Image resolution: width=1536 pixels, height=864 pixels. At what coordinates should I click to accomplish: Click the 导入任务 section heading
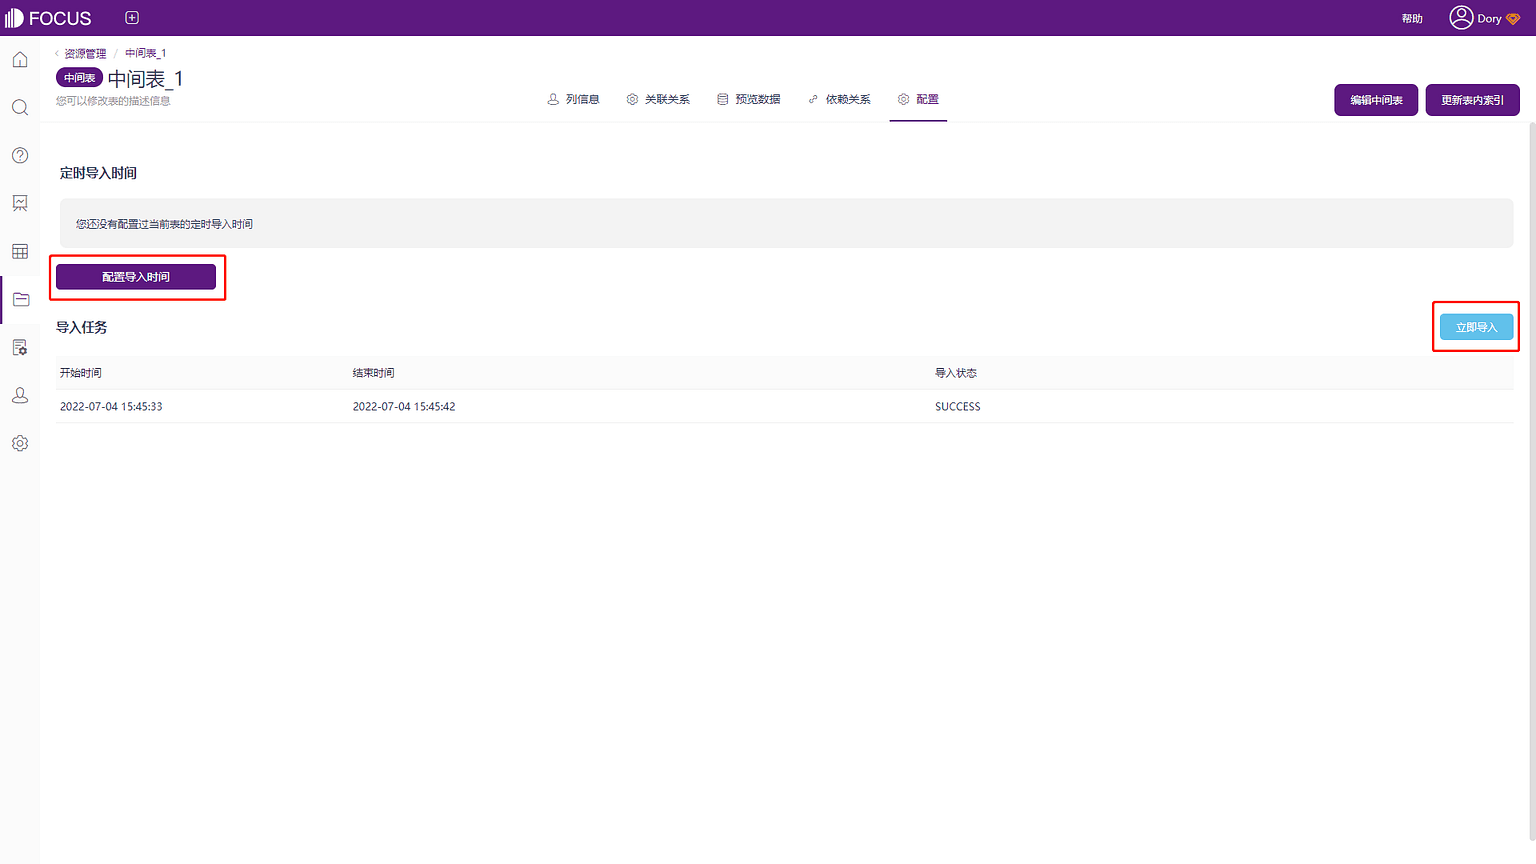coord(82,327)
